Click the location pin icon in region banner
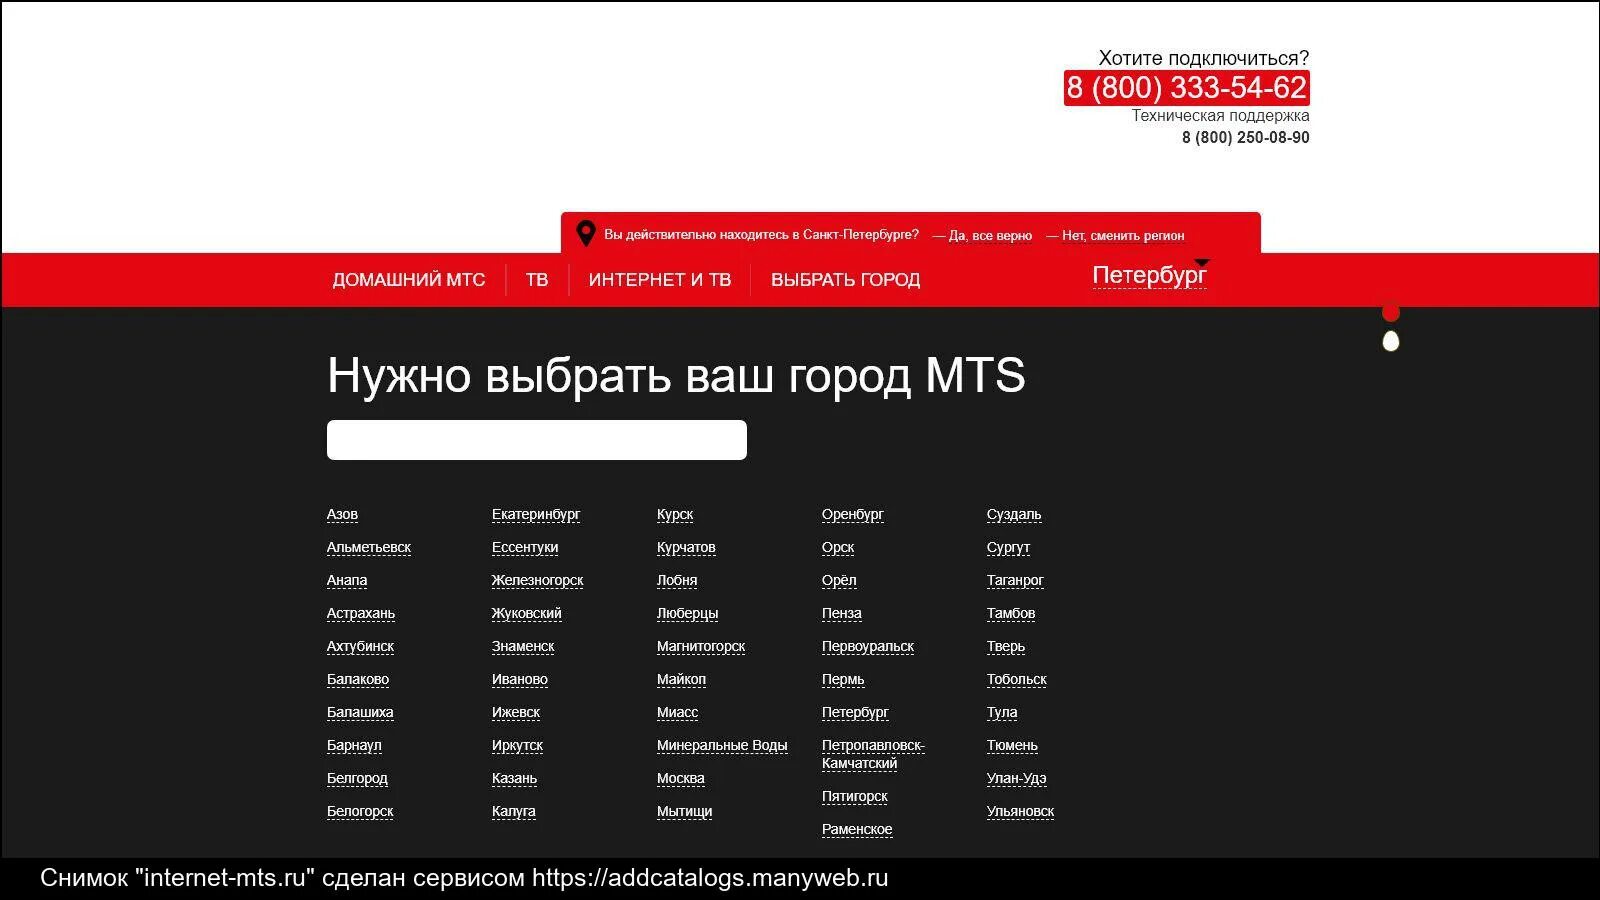This screenshot has height=900, width=1600. pyautogui.click(x=586, y=234)
